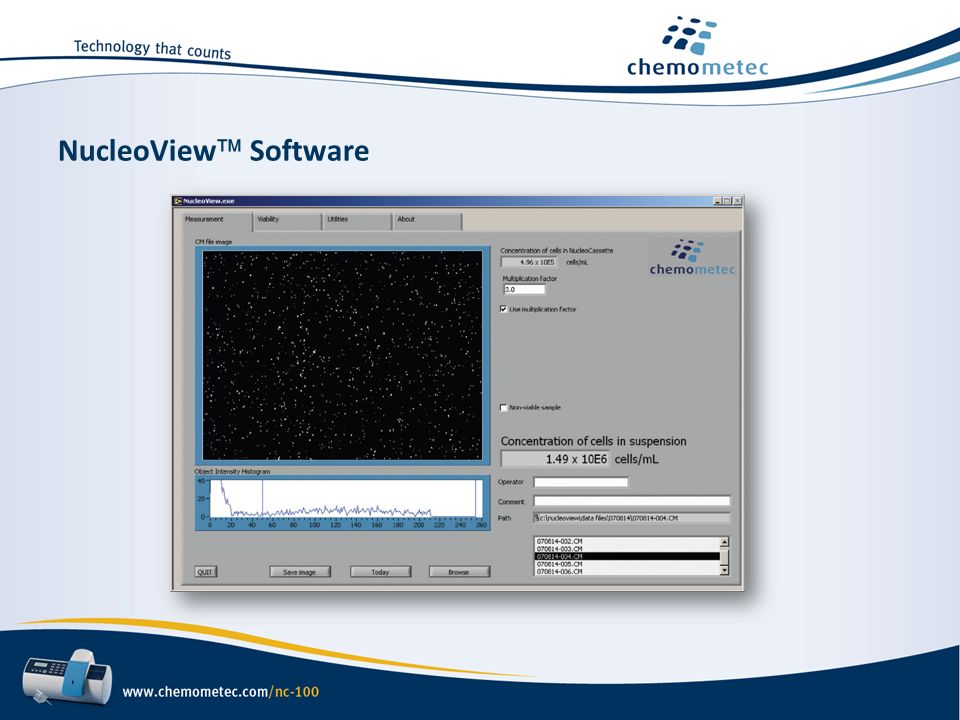The image size is (960, 720).
Task: Close the NucleoView window
Action: (x=737, y=201)
